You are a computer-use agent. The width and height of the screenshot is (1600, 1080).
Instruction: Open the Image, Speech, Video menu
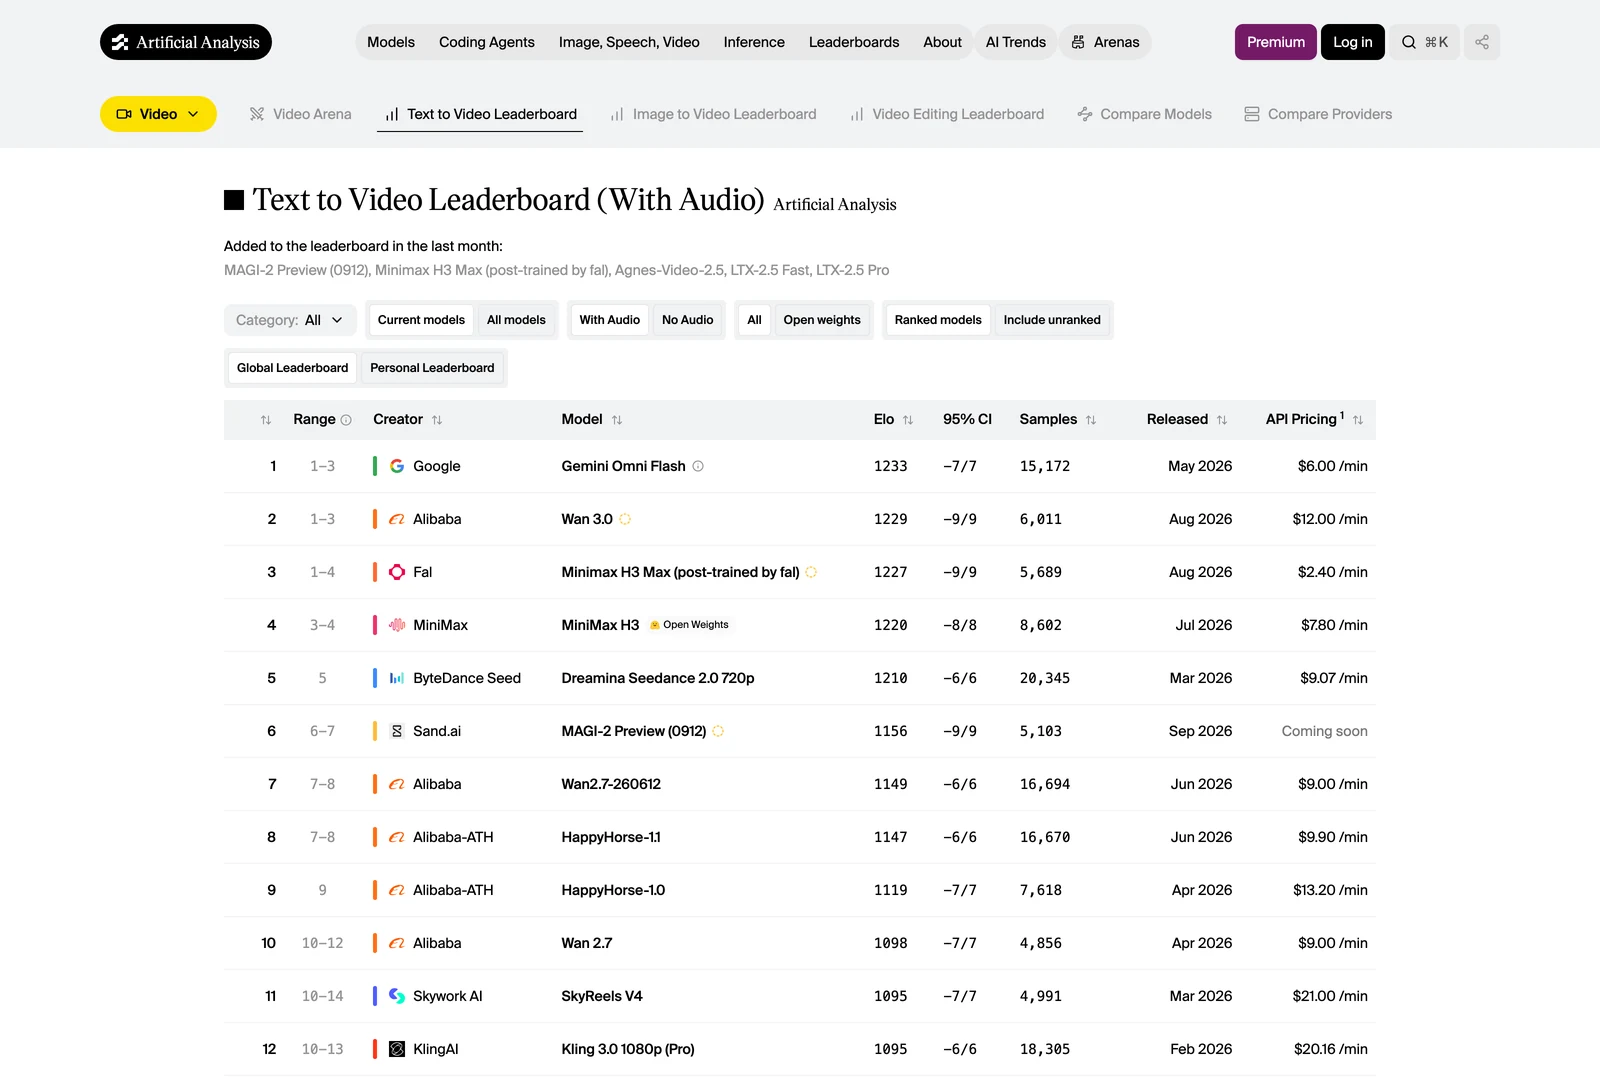point(629,42)
